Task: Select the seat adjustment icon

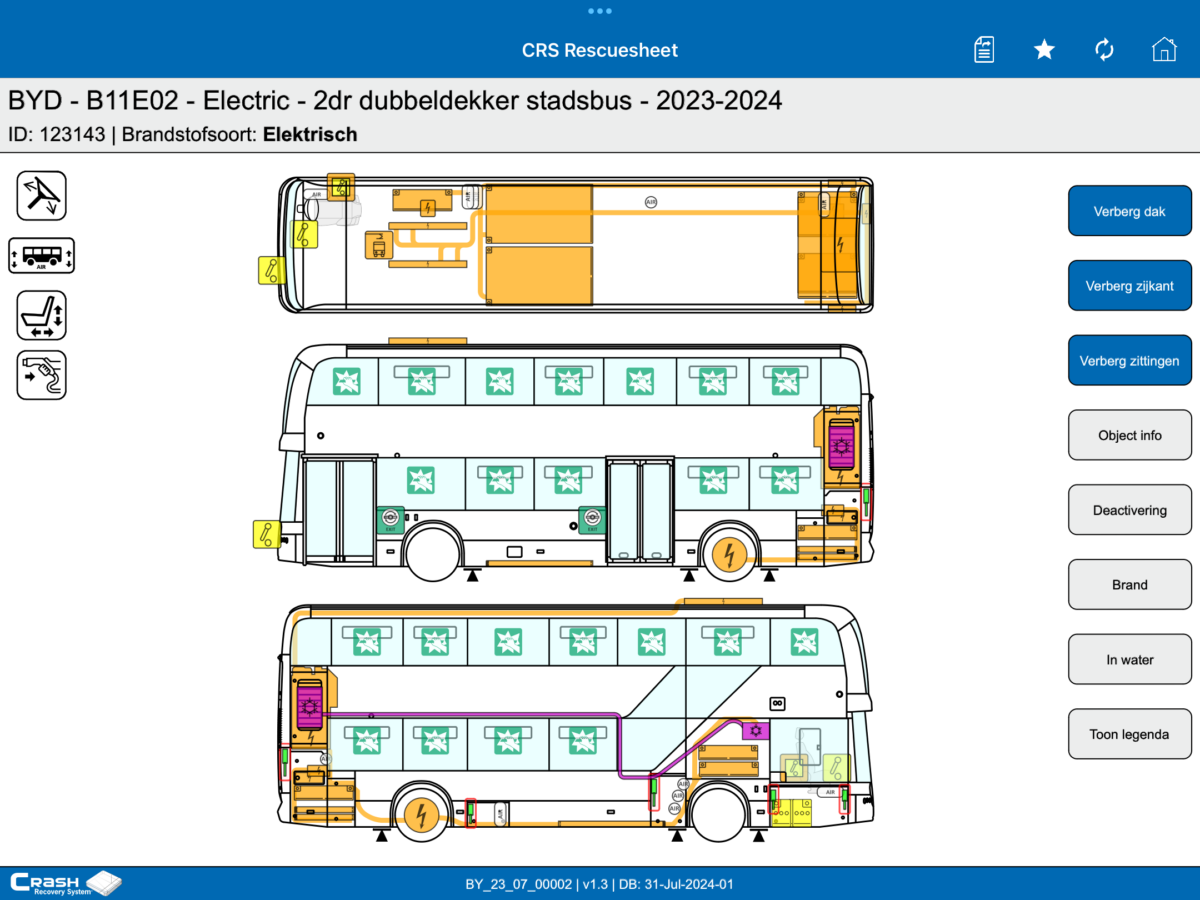Action: pyautogui.click(x=42, y=316)
